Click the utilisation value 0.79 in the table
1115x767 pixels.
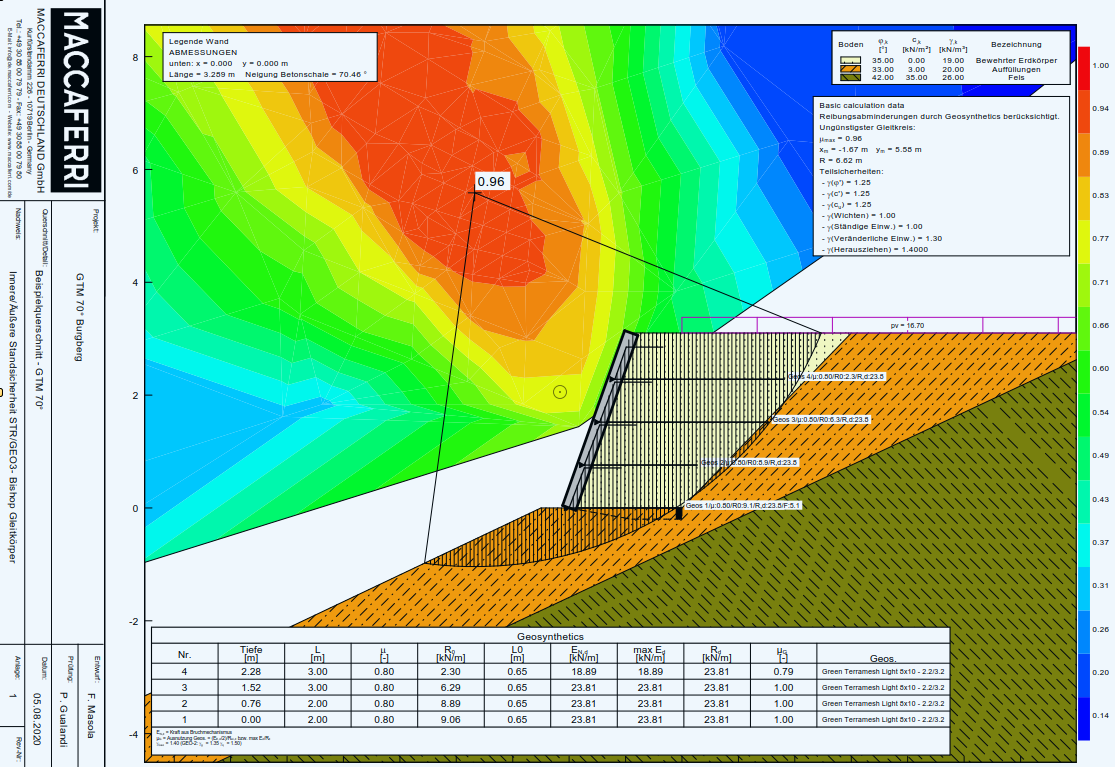[784, 672]
